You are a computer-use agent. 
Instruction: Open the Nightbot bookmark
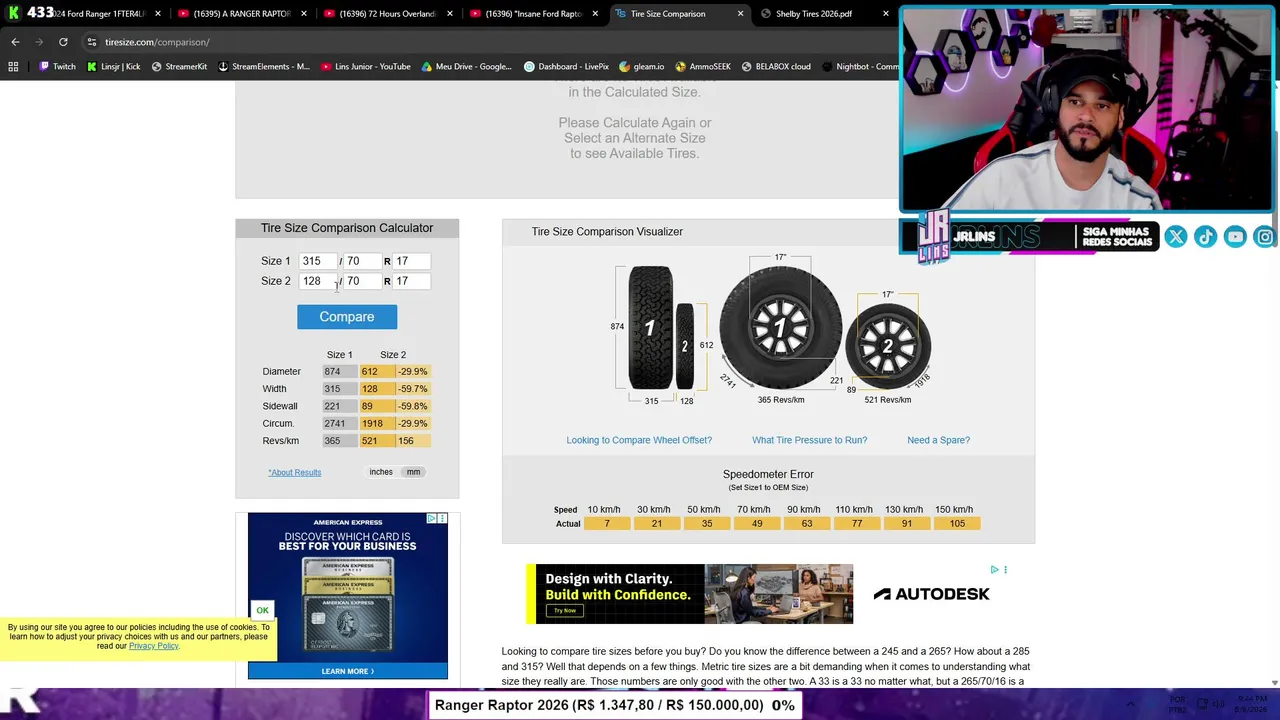860,67
